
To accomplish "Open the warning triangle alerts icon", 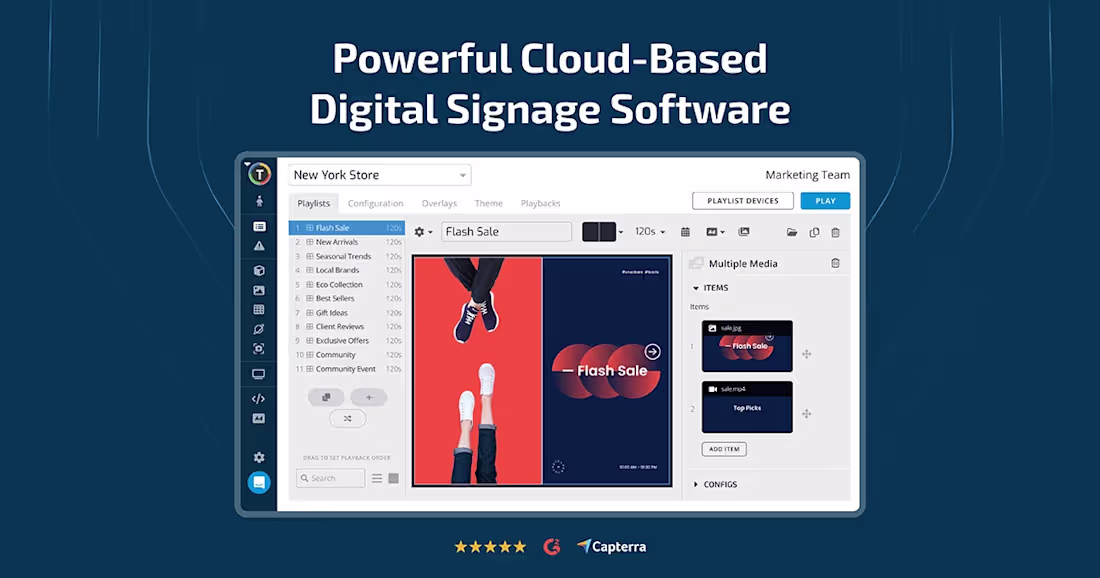I will 259,246.
